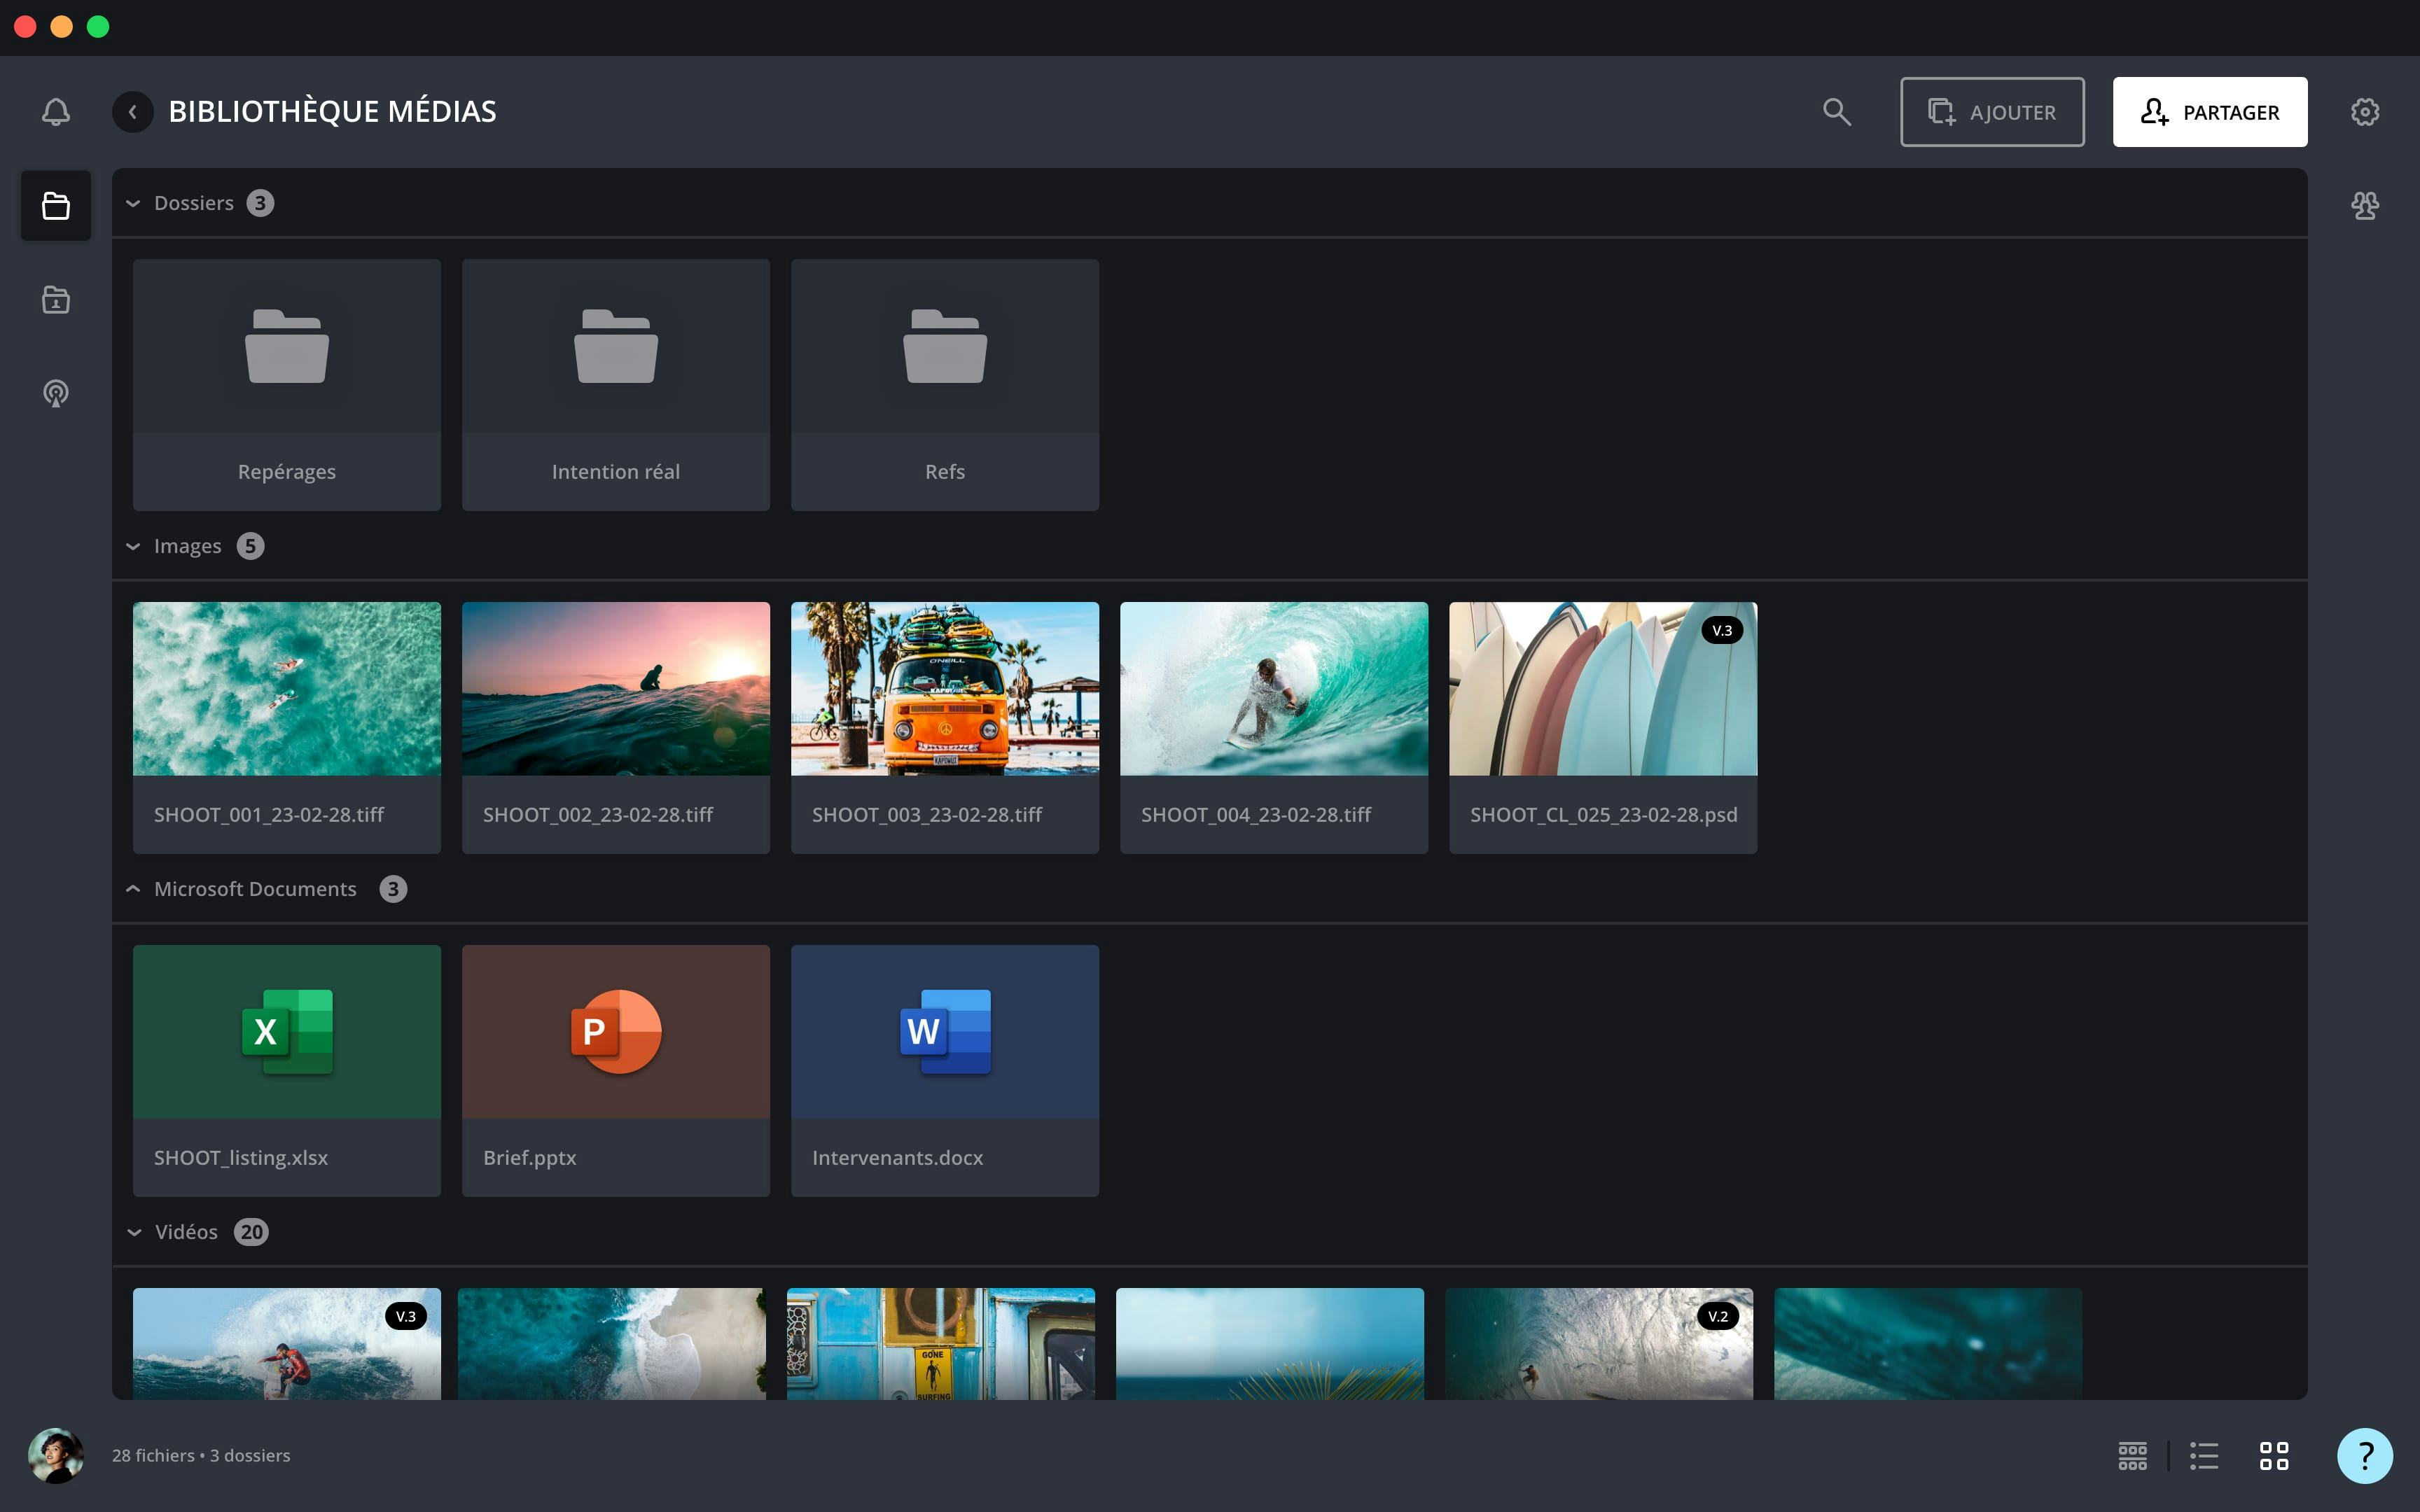2420x1512 pixels.
Task: Click the user avatar at bottom left
Action: [x=56, y=1455]
